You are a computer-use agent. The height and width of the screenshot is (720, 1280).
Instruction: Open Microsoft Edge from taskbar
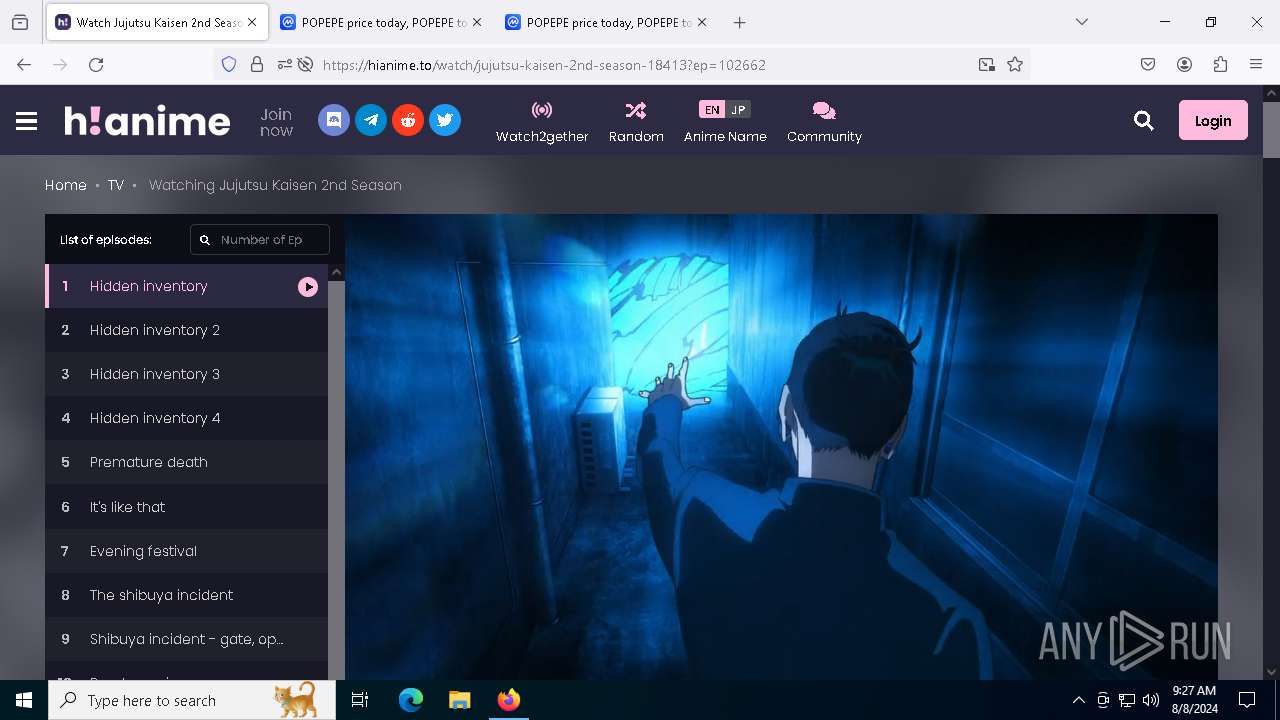(411, 700)
